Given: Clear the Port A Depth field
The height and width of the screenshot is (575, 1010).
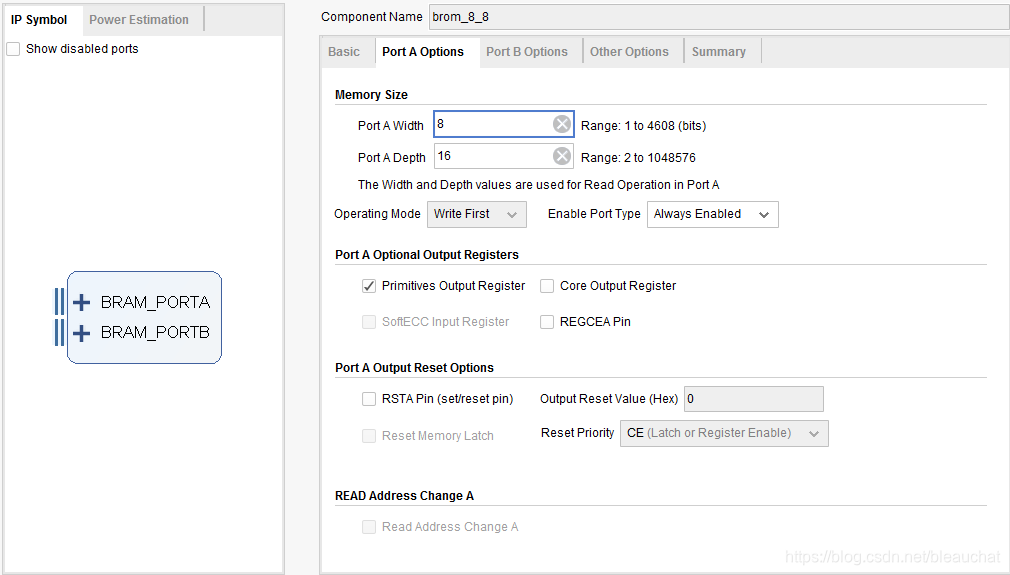Looking at the screenshot, I should pos(562,156).
